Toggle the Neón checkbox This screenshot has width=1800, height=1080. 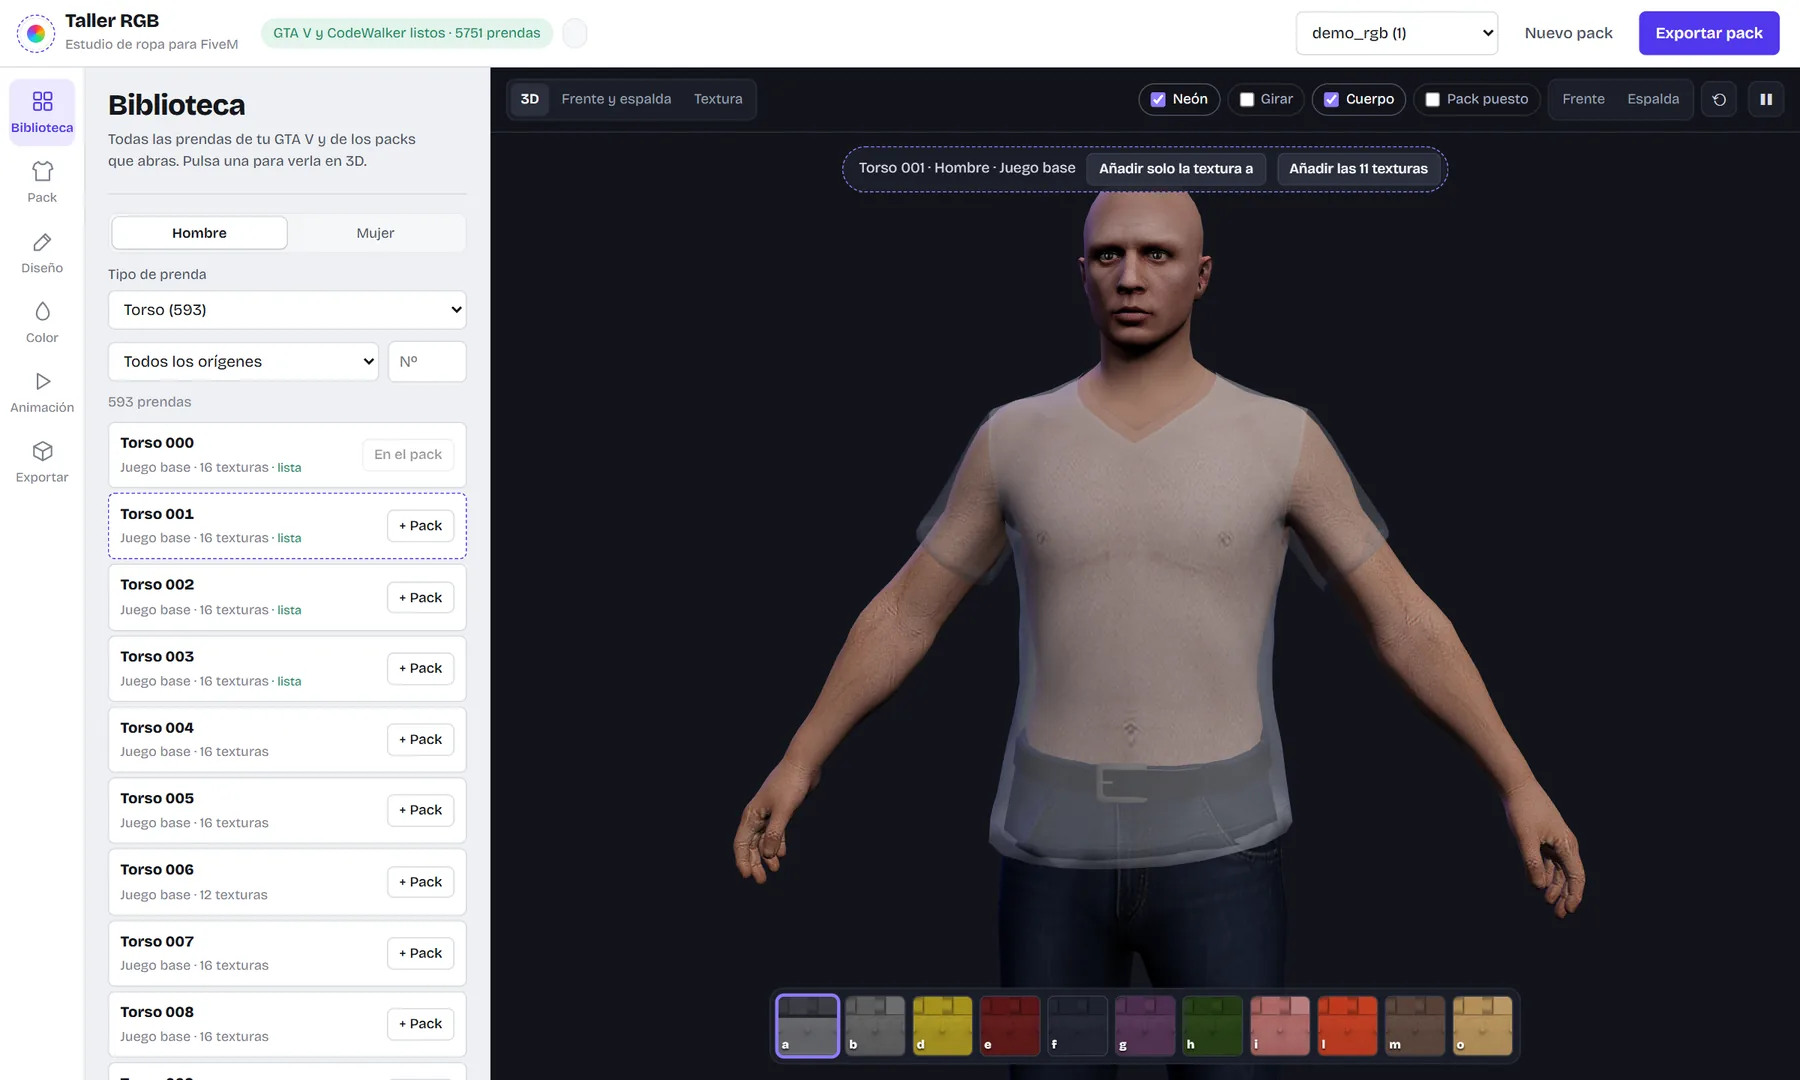(x=1158, y=99)
